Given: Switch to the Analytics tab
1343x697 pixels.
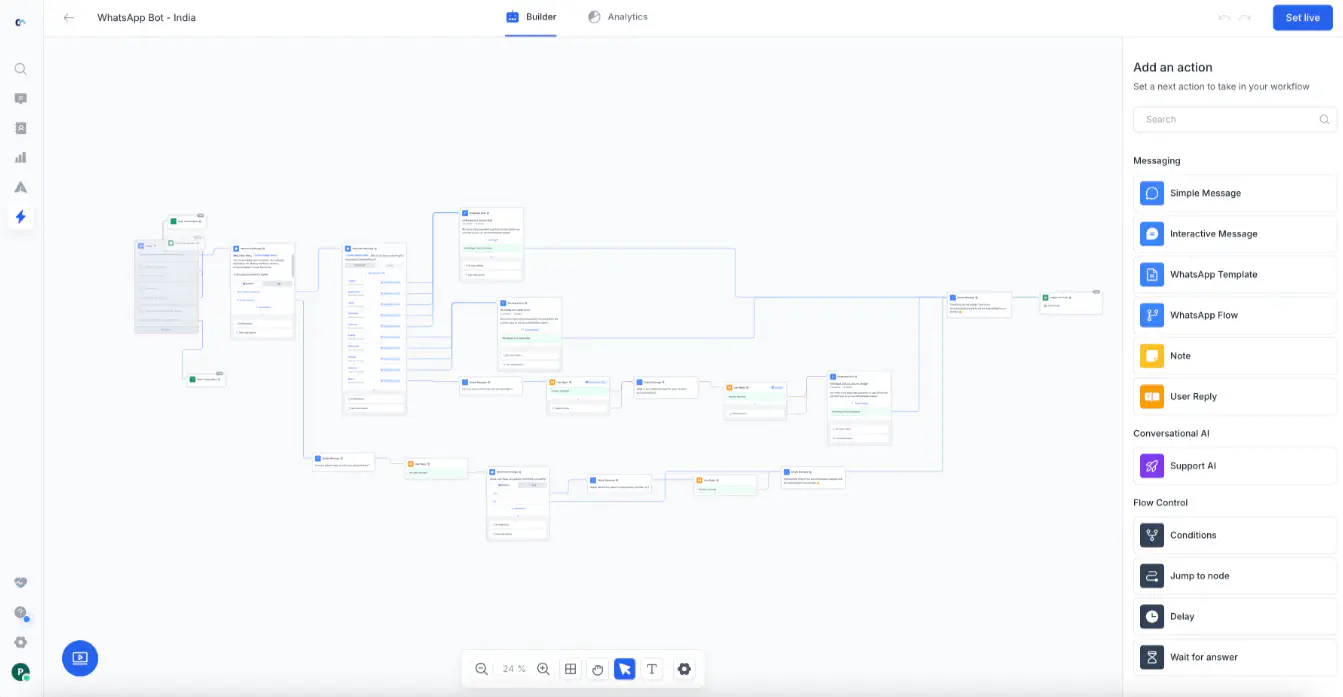Looking at the screenshot, I should tap(618, 17).
